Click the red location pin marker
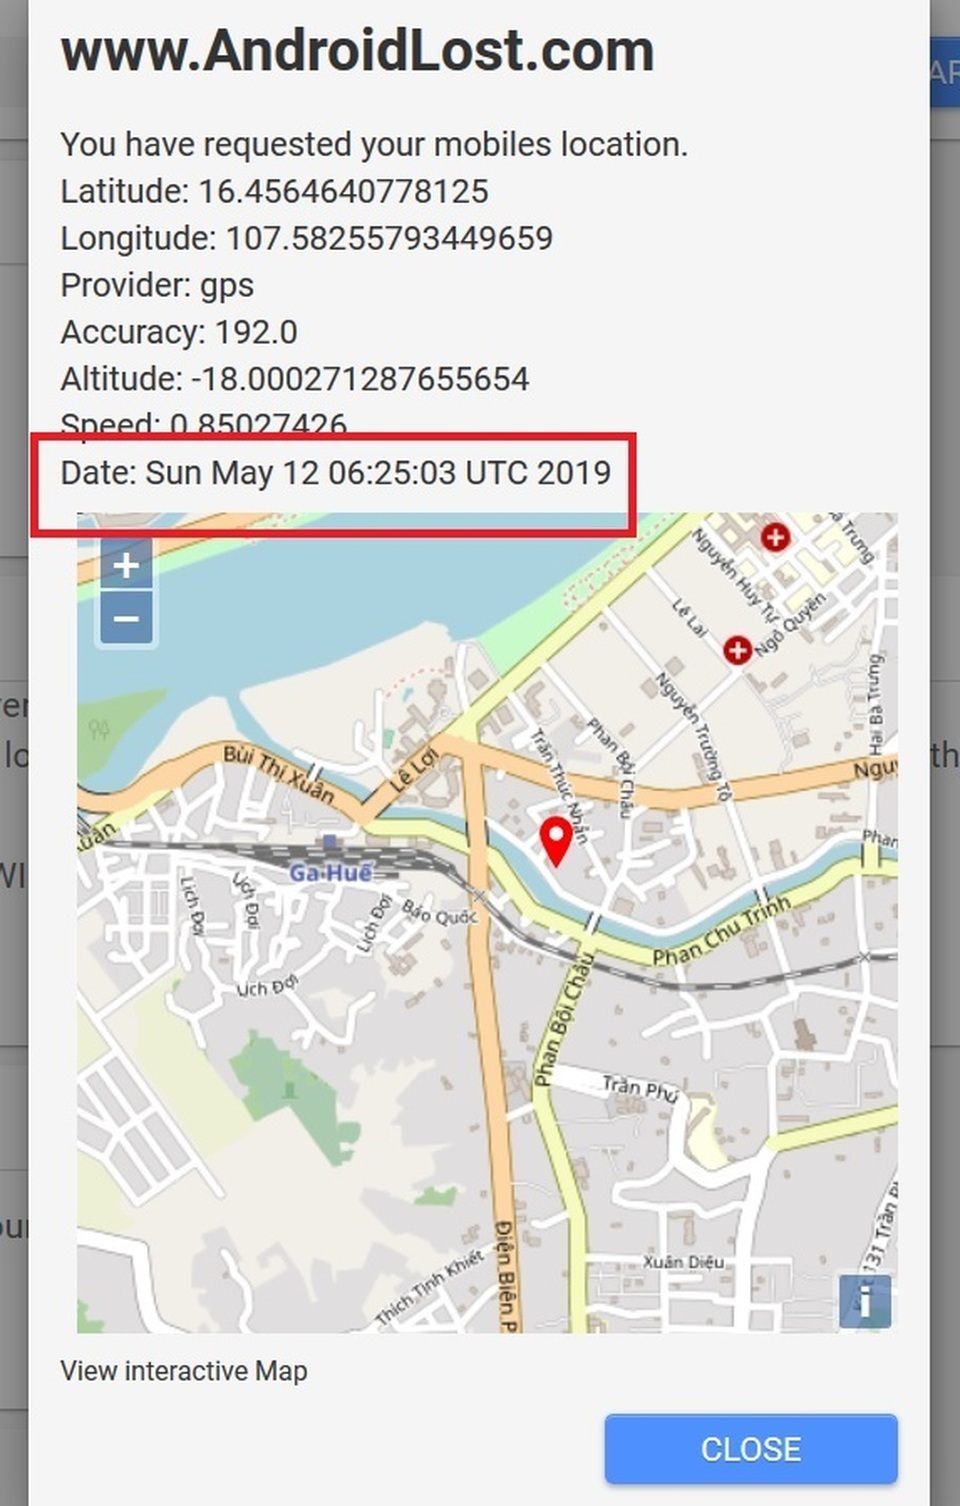Viewport: 960px width, 1506px height. click(556, 842)
